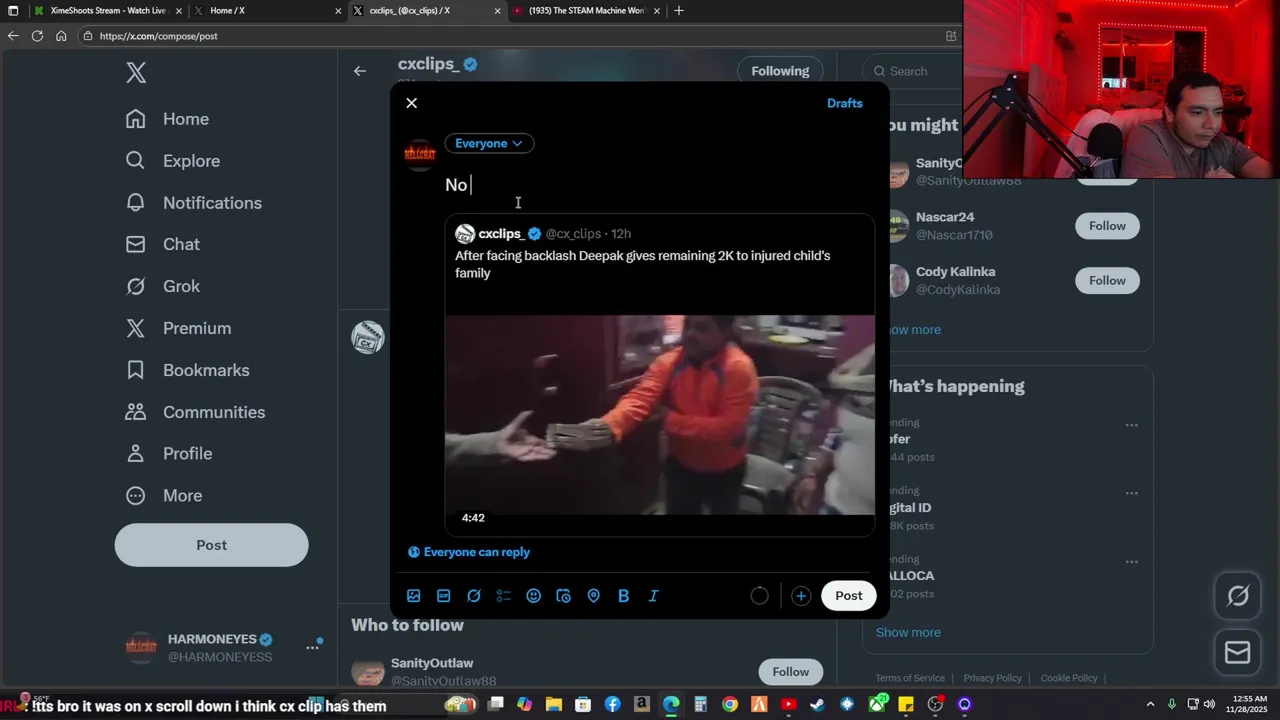Open File Explorer from taskbar
Screen dimensions: 1280x720
pos(554,705)
